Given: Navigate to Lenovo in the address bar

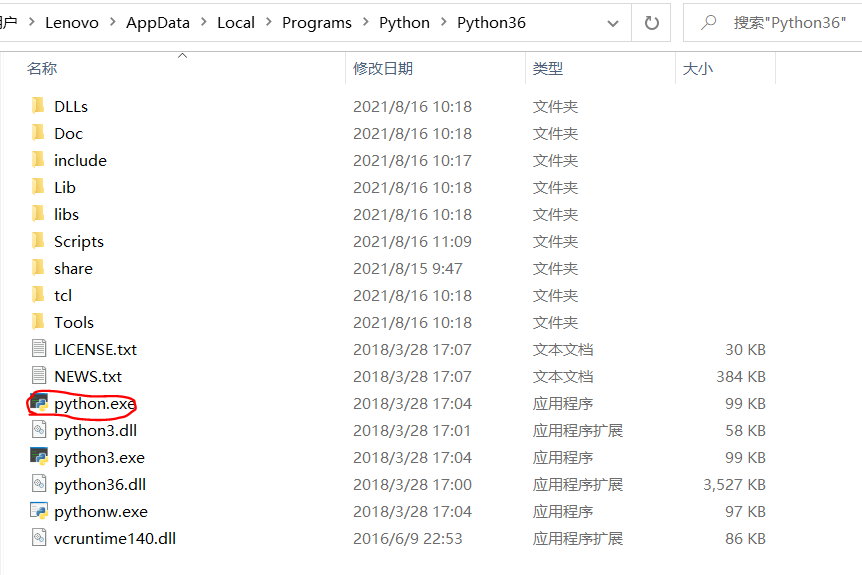Looking at the screenshot, I should pyautogui.click(x=72, y=23).
